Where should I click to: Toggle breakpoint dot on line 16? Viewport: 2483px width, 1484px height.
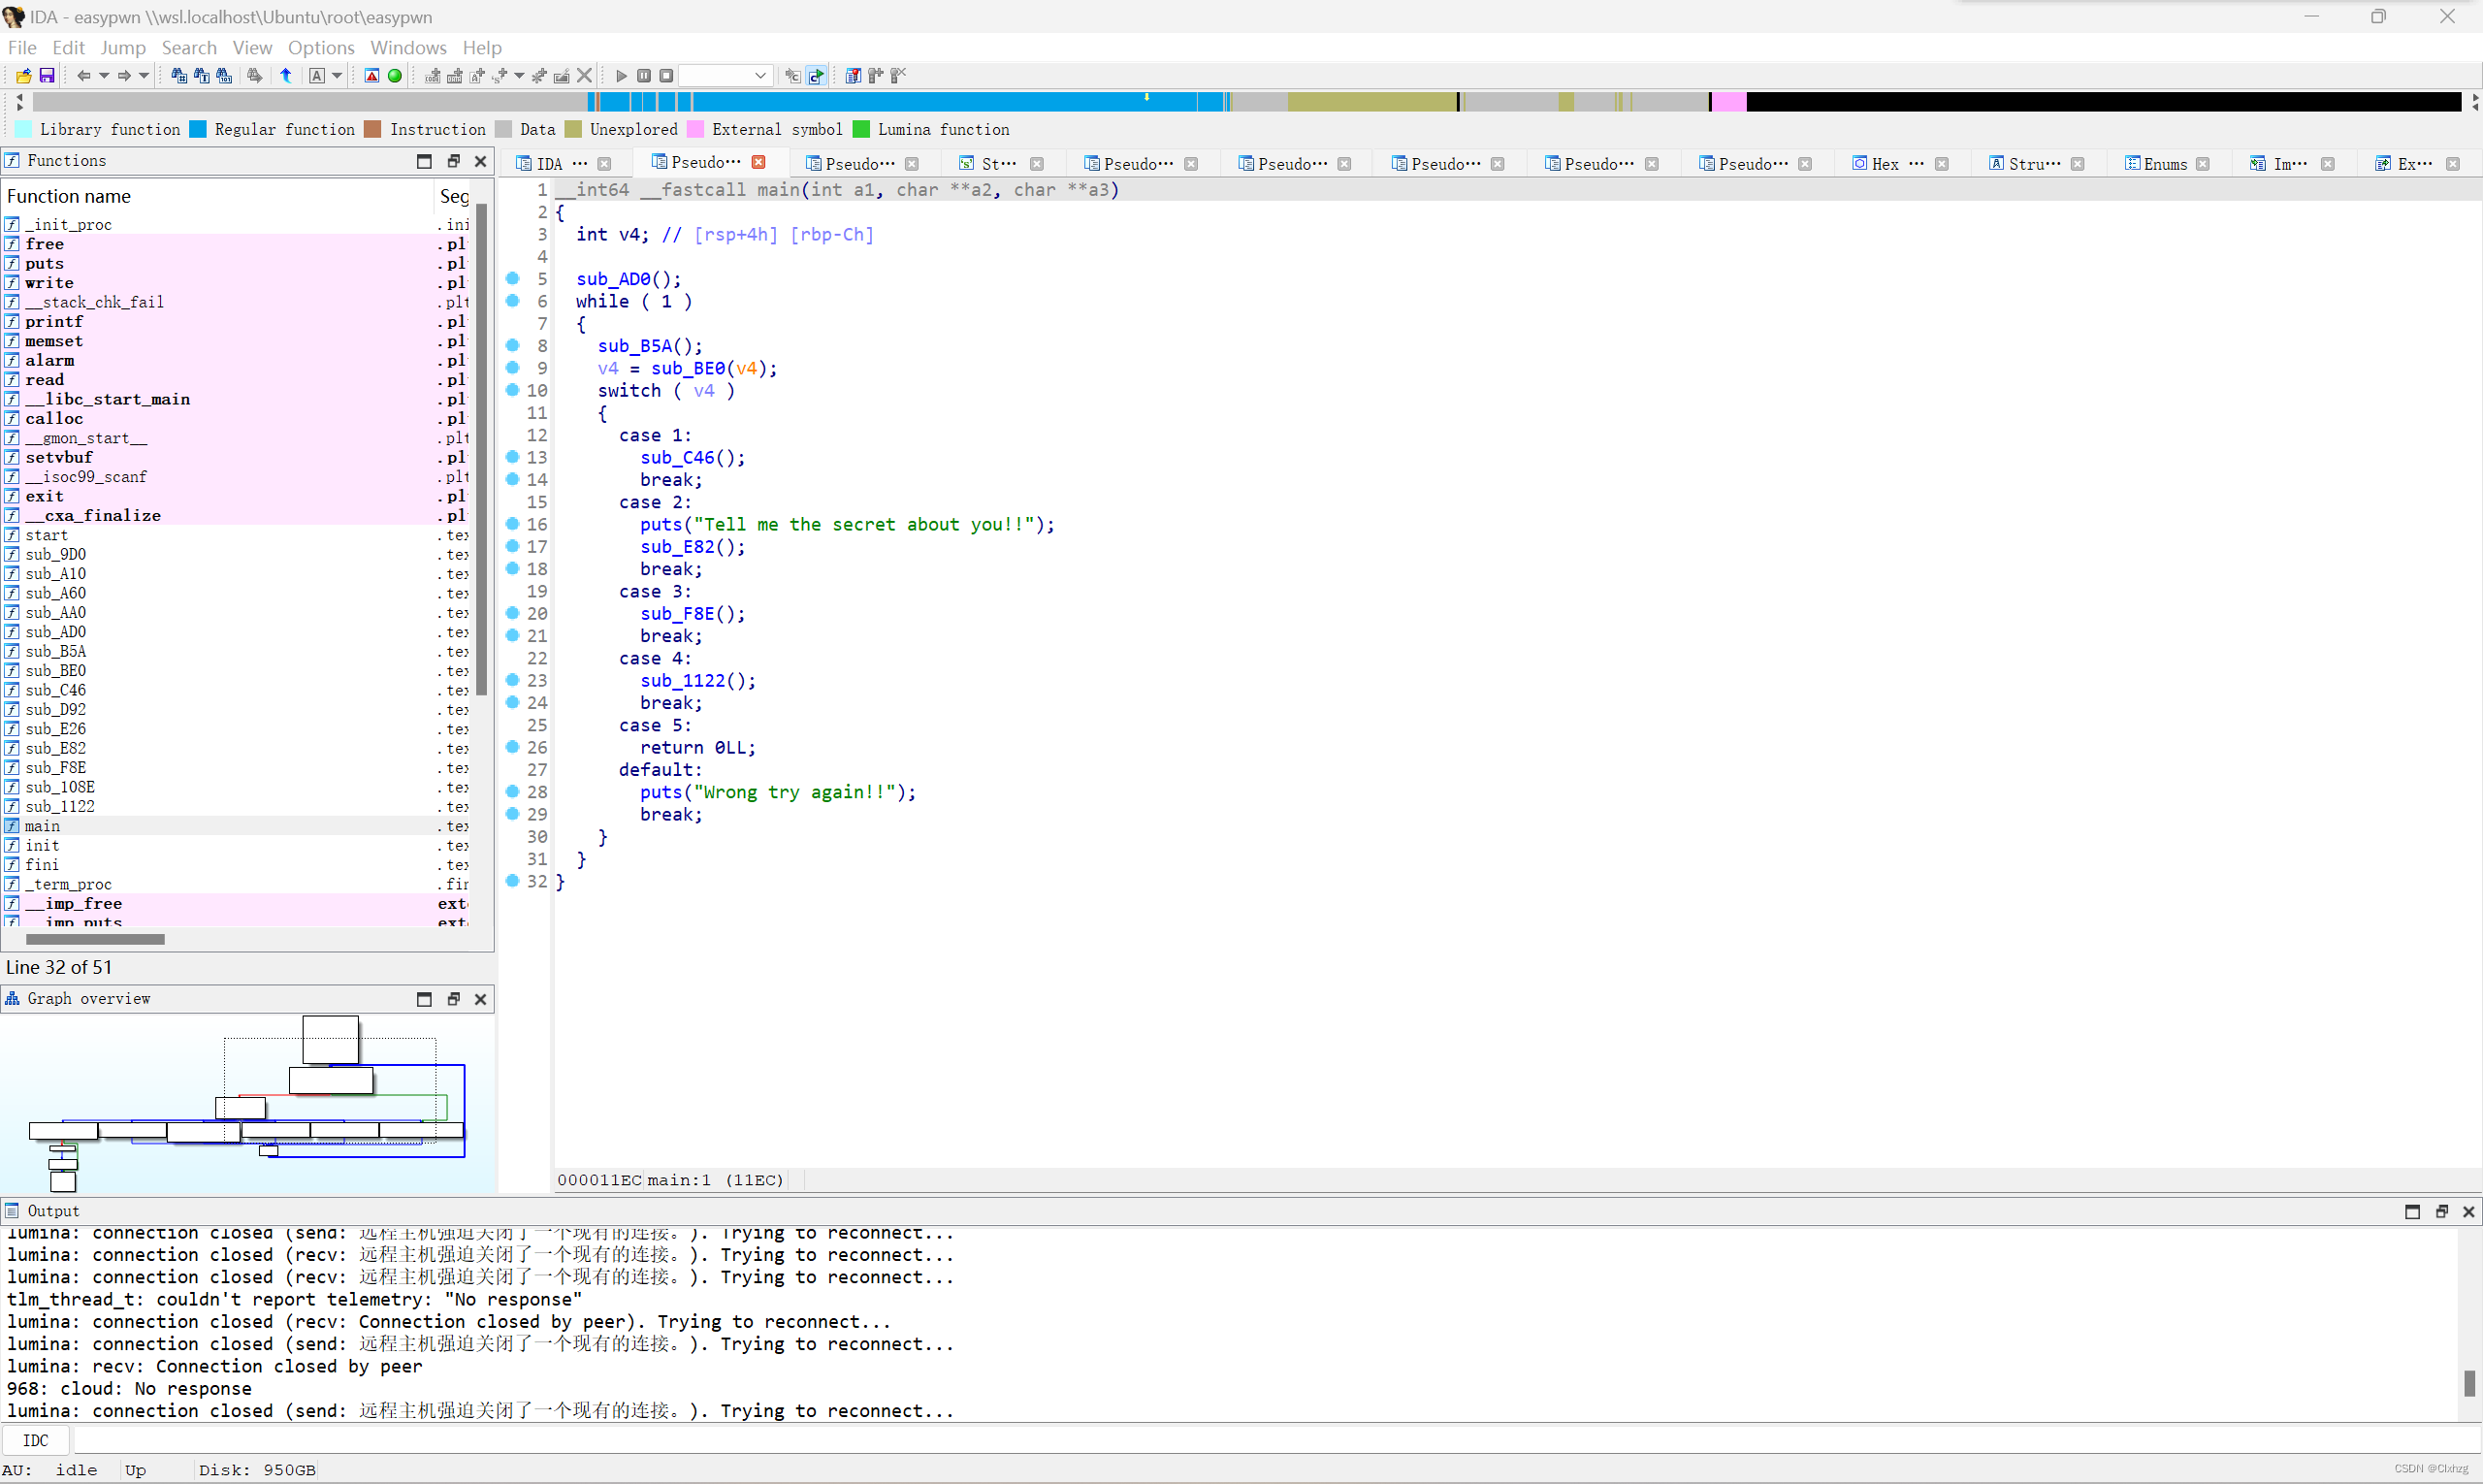[x=513, y=524]
